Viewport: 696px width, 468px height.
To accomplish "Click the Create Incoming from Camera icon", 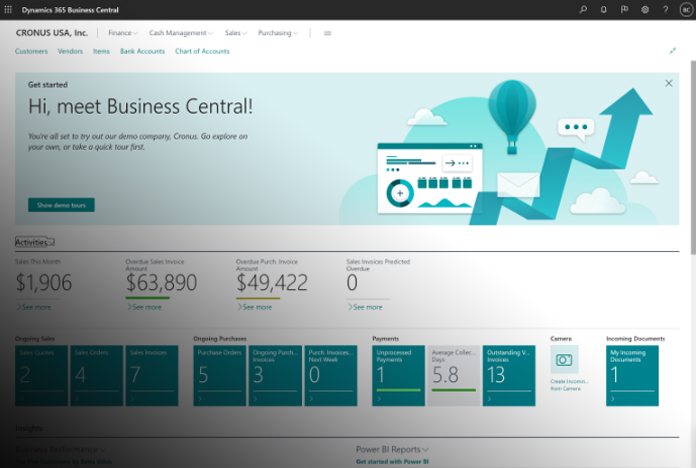I will pos(564,359).
